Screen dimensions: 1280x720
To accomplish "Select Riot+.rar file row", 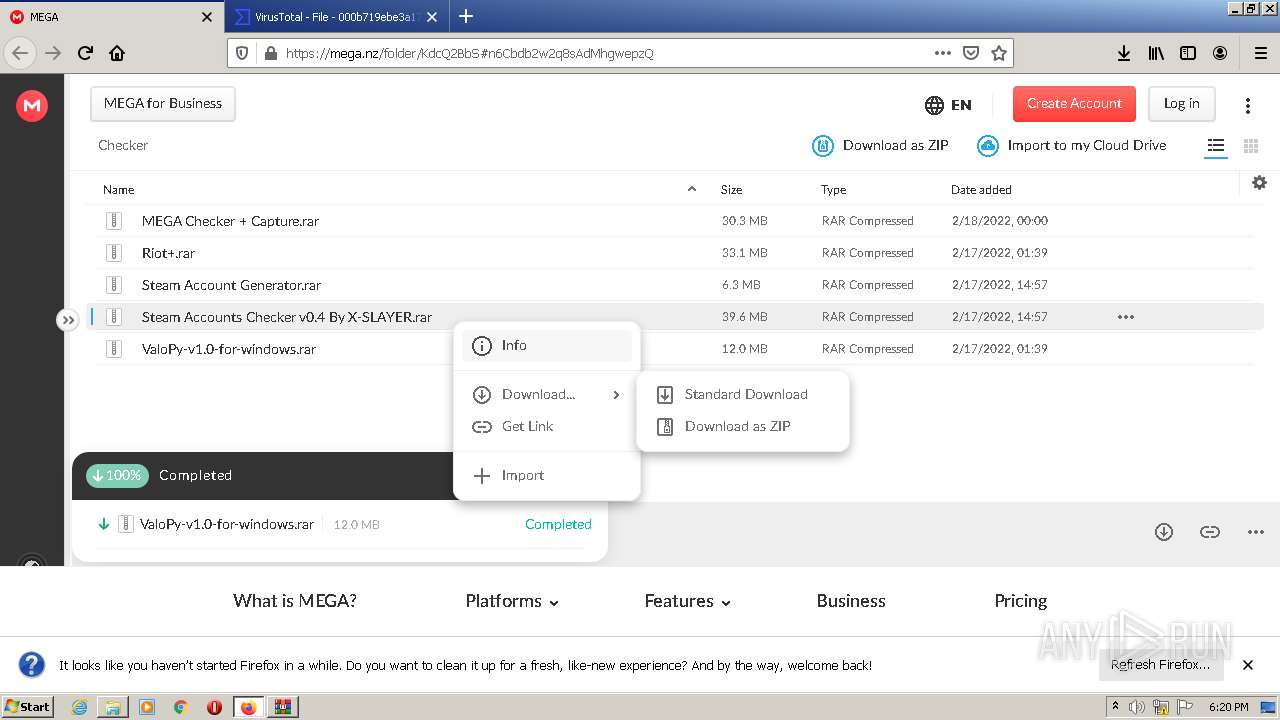I will tap(675, 253).
